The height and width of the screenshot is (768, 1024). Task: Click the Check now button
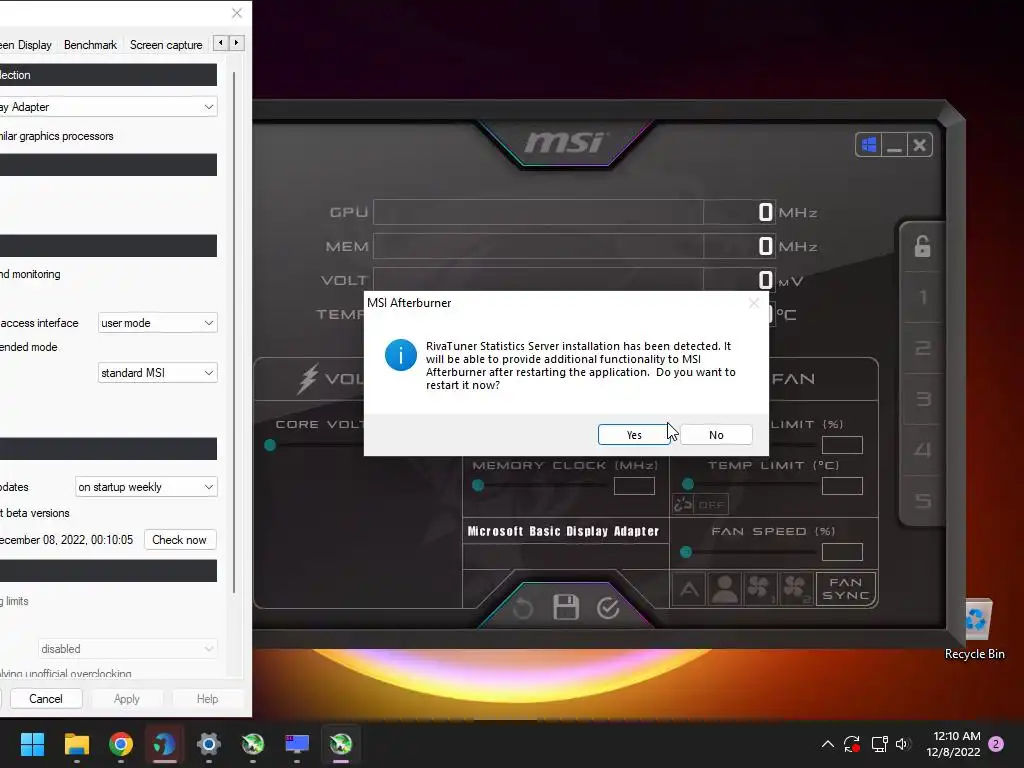(x=180, y=540)
